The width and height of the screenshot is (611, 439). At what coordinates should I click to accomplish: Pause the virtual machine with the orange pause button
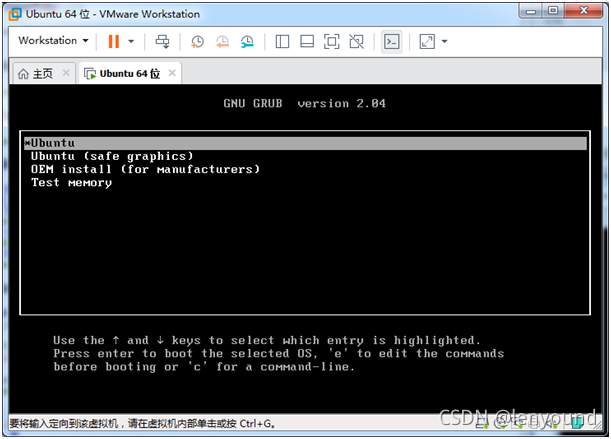click(x=113, y=41)
